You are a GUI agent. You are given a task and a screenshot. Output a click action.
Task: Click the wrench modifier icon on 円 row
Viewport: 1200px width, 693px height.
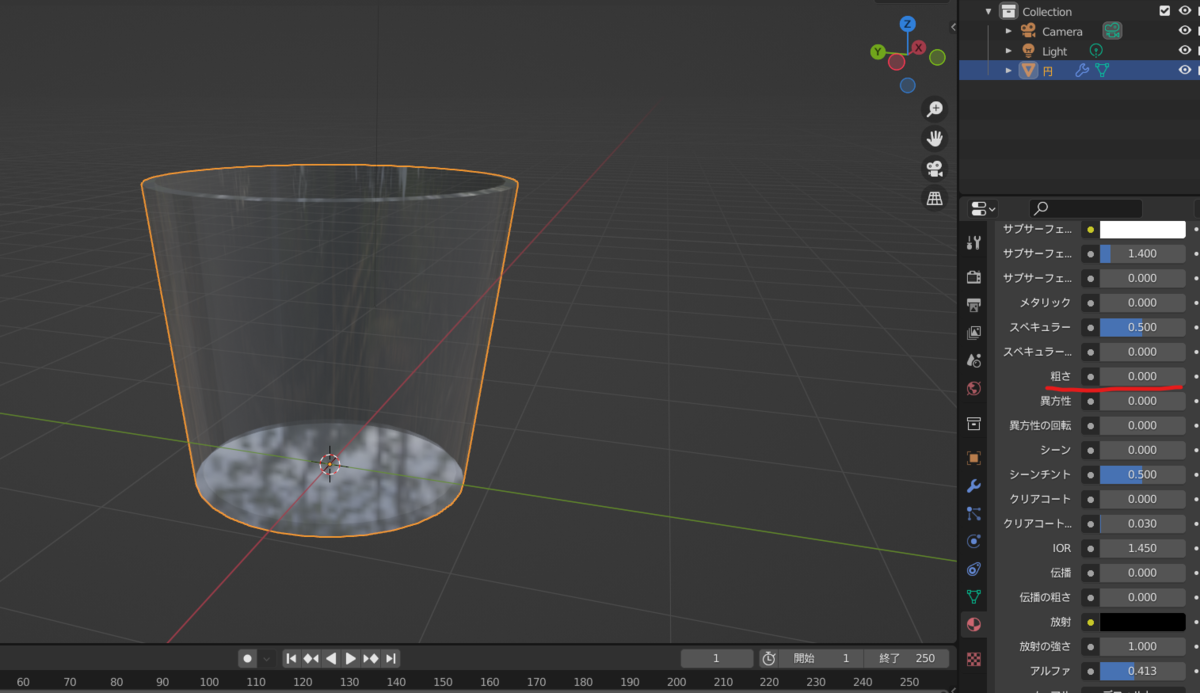click(1082, 70)
